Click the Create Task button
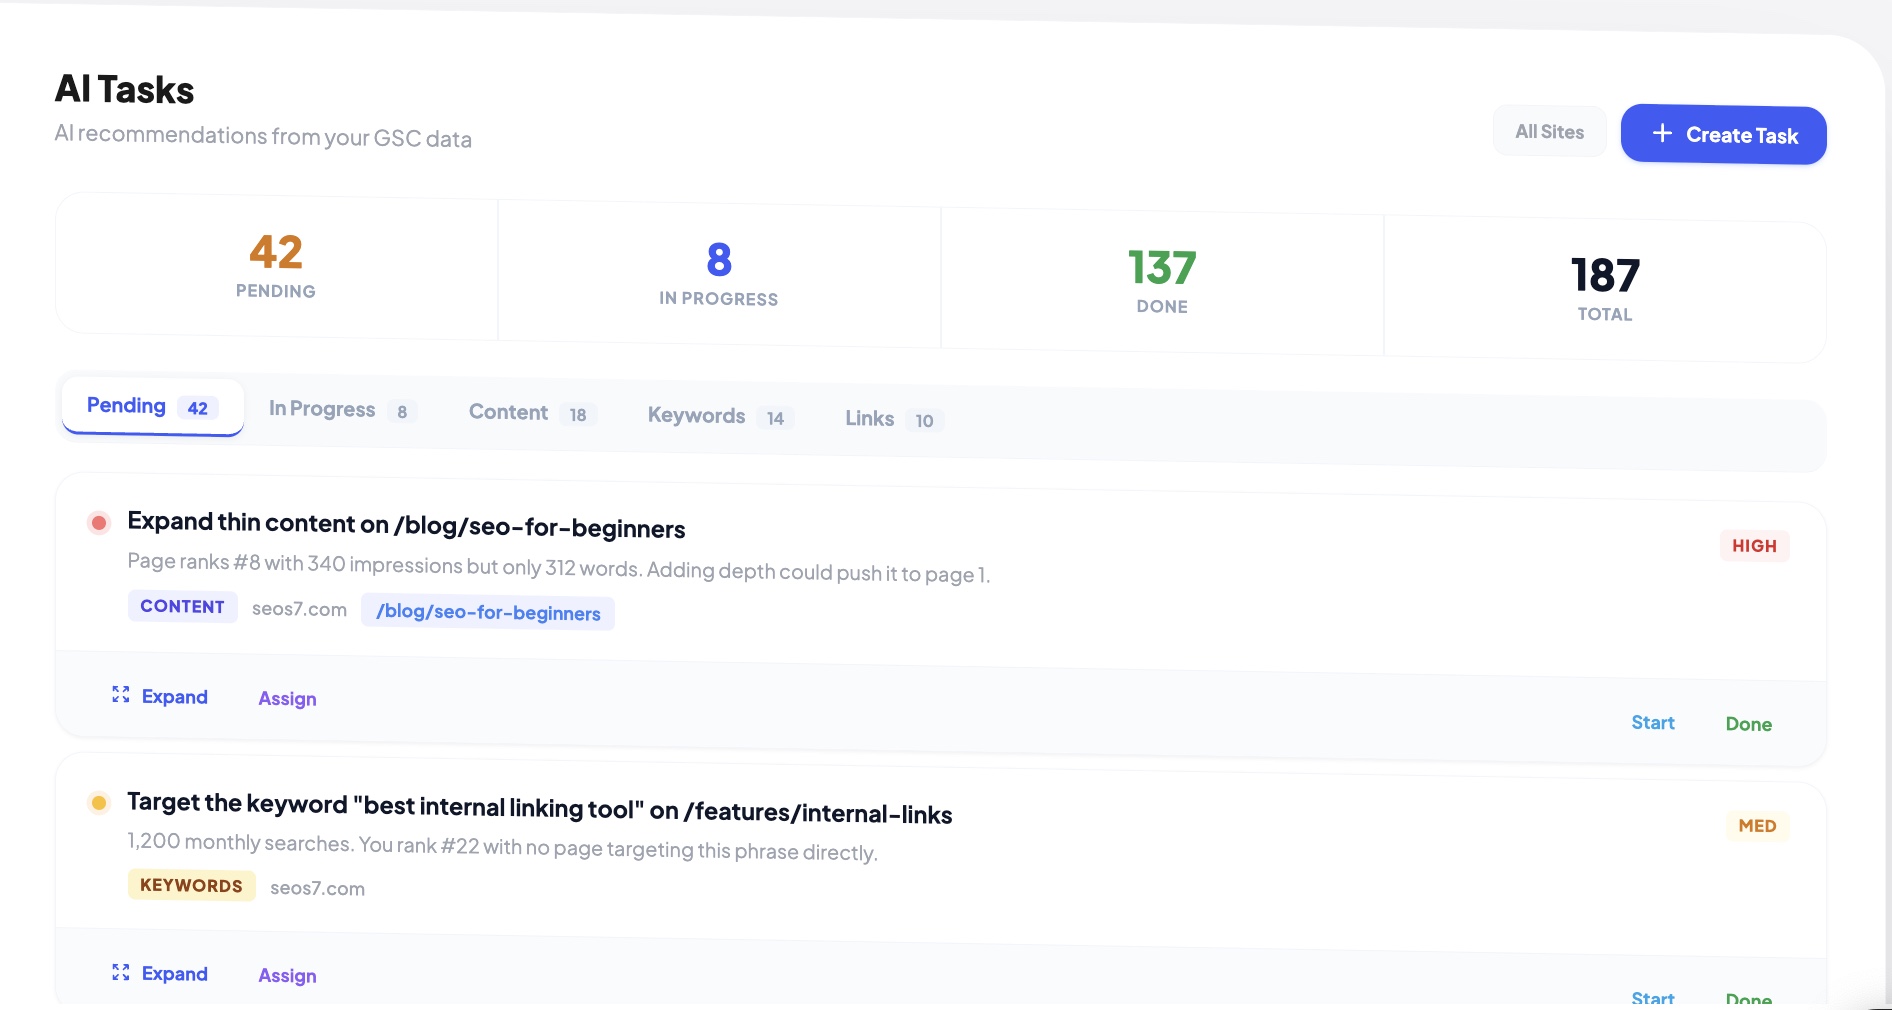Screen dimensions: 1892x1010 (x=1723, y=135)
